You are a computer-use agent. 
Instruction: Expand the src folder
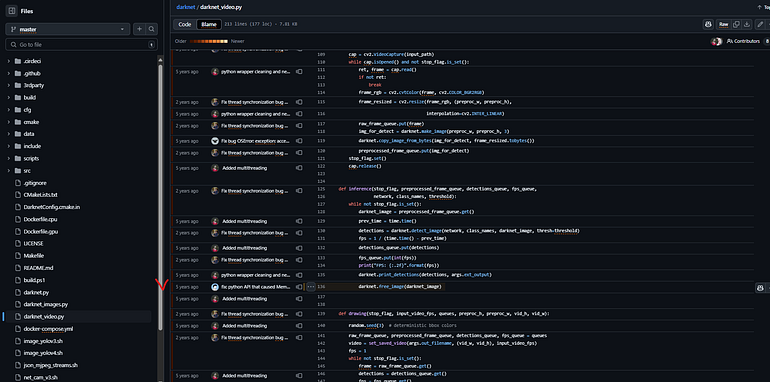(8, 170)
